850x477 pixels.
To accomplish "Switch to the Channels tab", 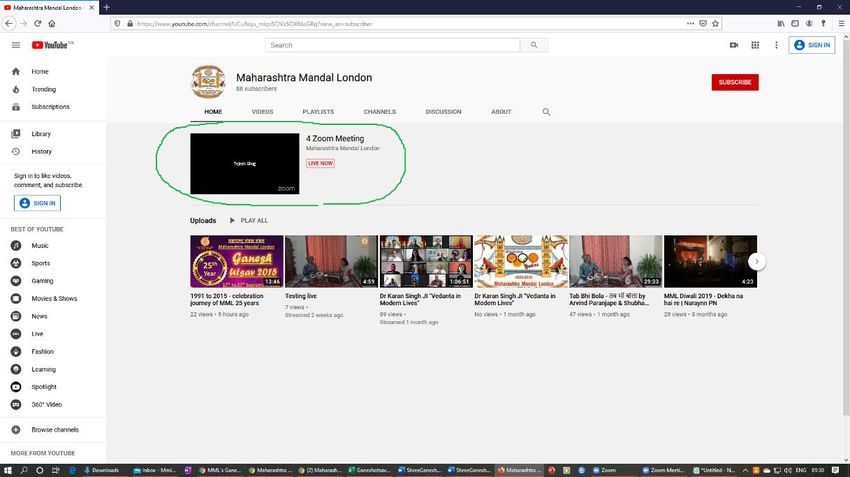I will pos(379,112).
